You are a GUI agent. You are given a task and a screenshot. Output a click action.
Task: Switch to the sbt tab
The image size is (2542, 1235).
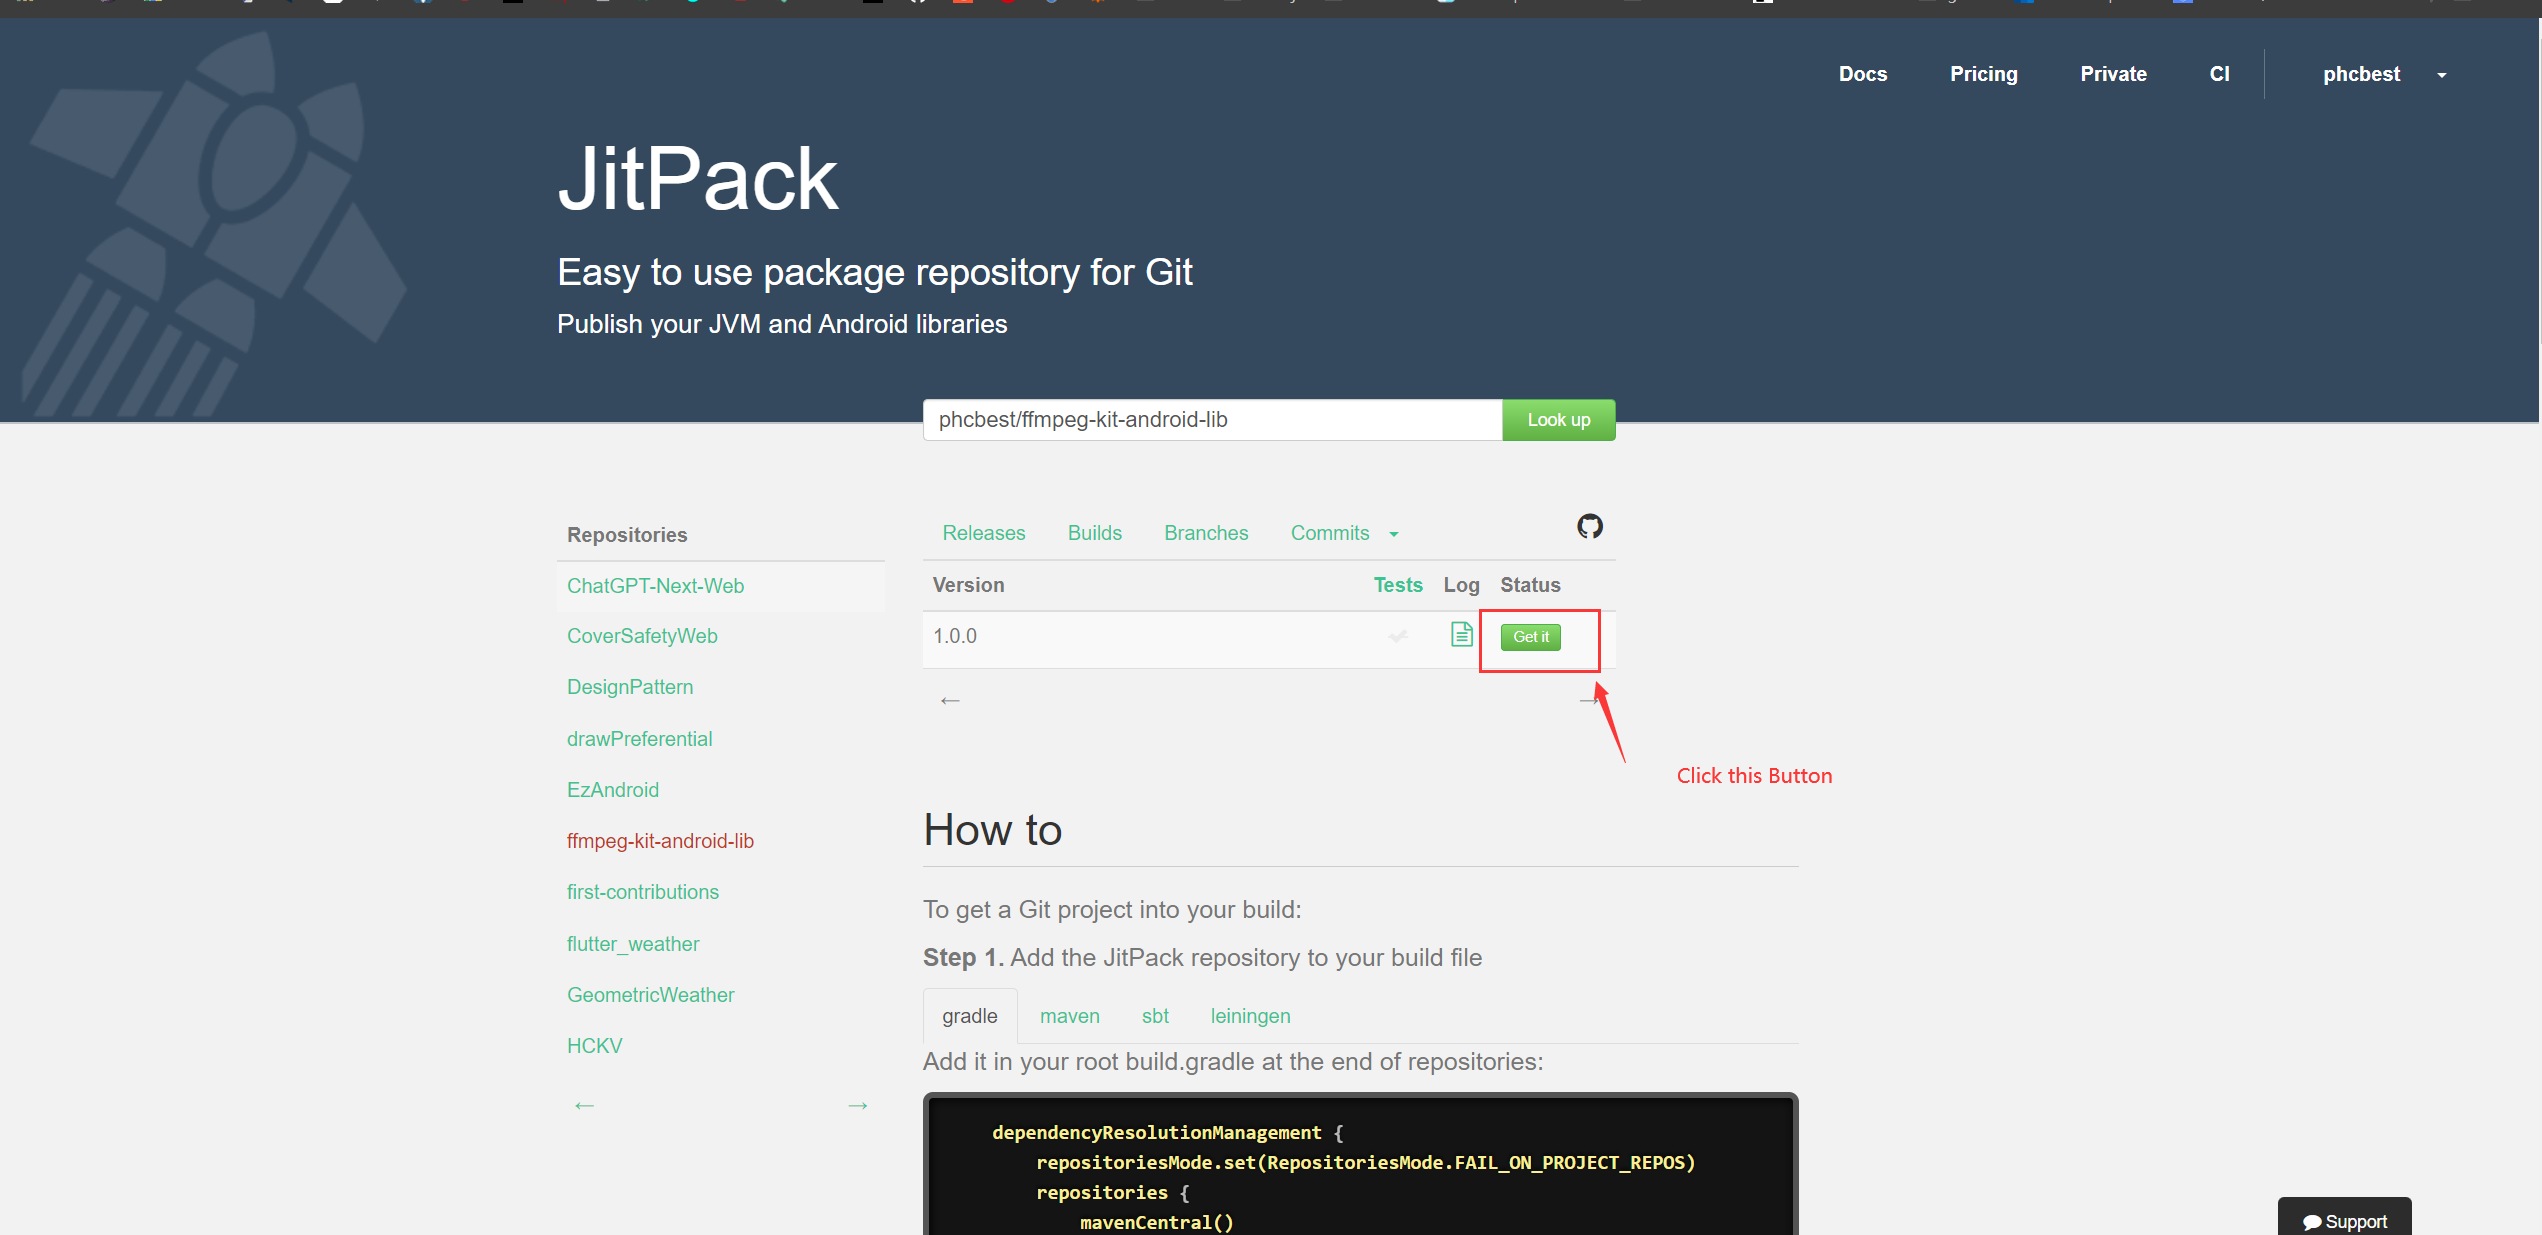click(1154, 1016)
